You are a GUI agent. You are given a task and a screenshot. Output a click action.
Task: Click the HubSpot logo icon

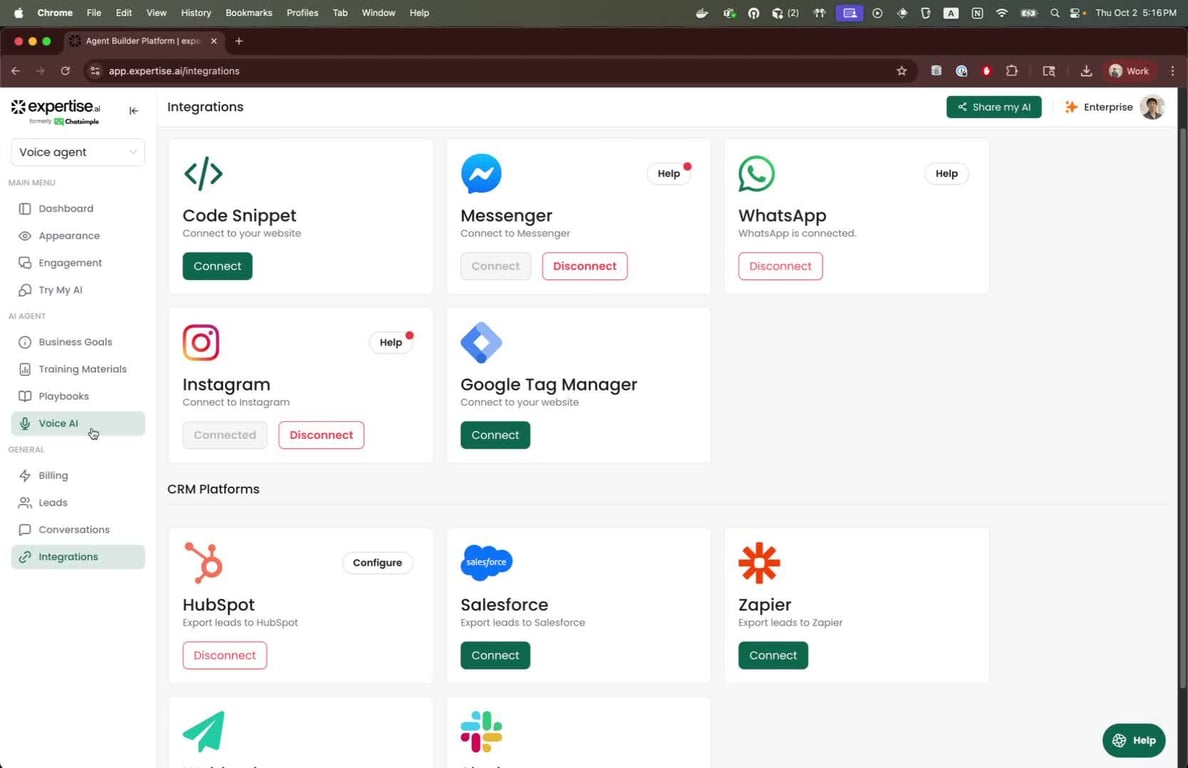203,563
